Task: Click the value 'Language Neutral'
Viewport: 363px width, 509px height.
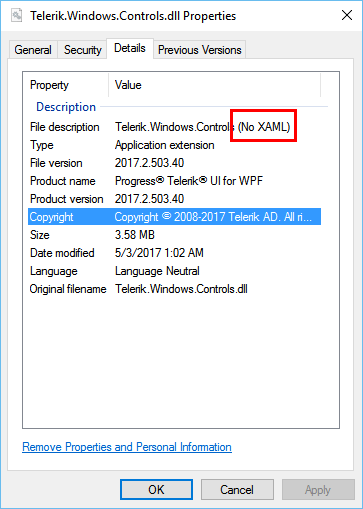Action: coord(157,271)
